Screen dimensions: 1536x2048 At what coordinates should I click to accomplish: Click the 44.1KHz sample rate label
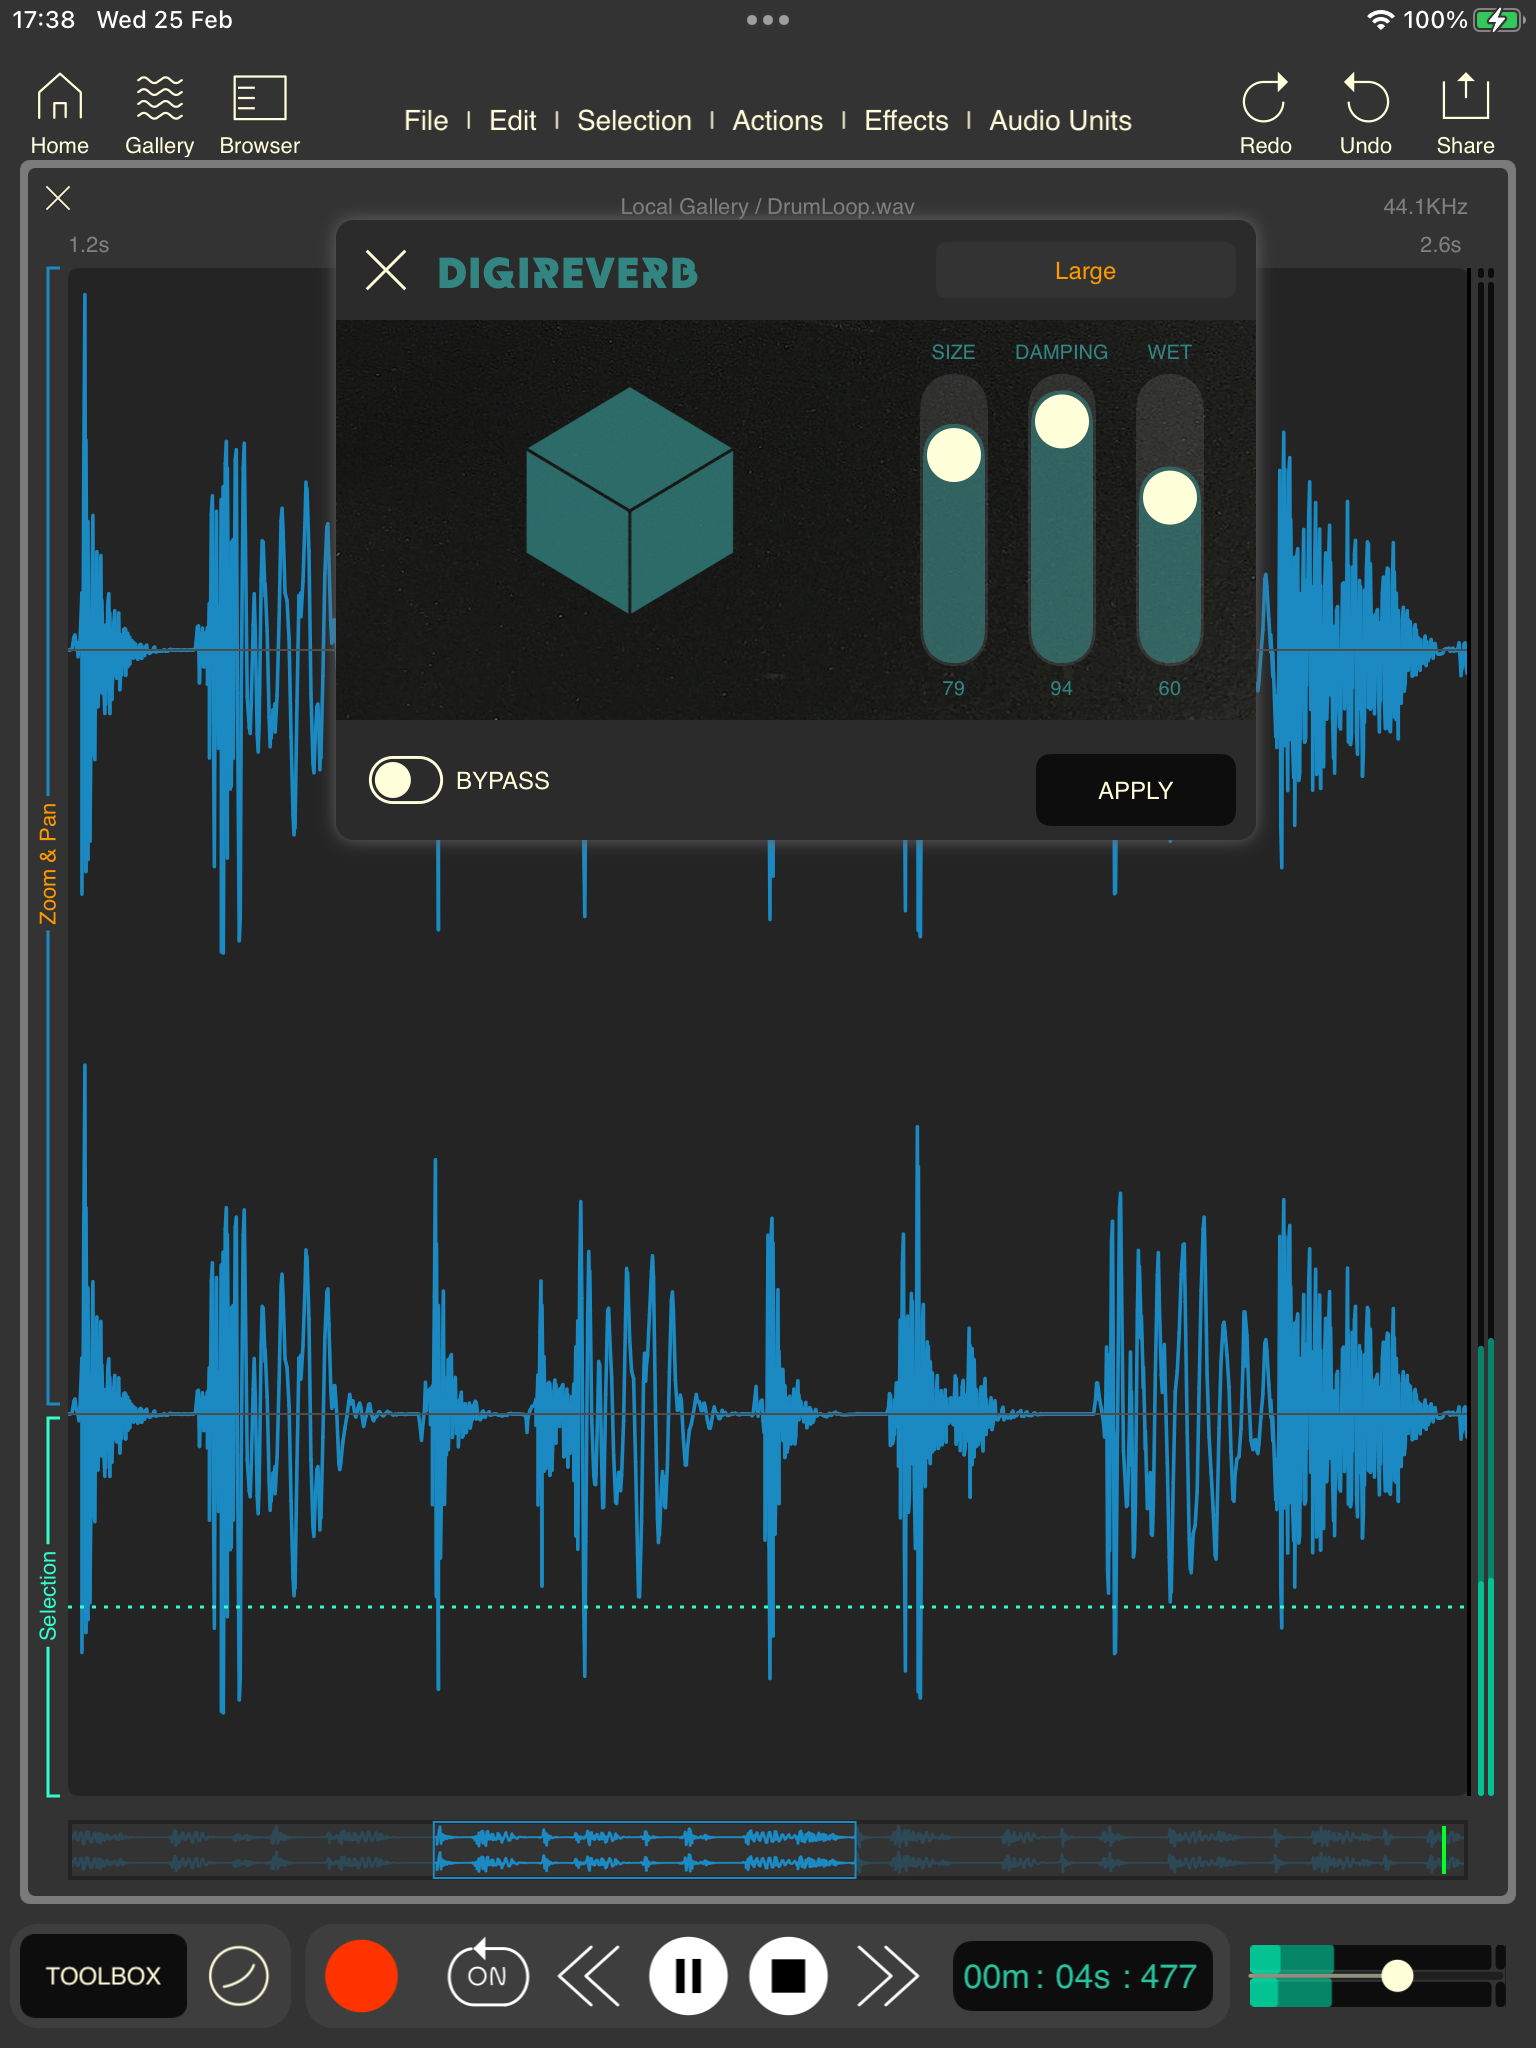coord(1425,206)
